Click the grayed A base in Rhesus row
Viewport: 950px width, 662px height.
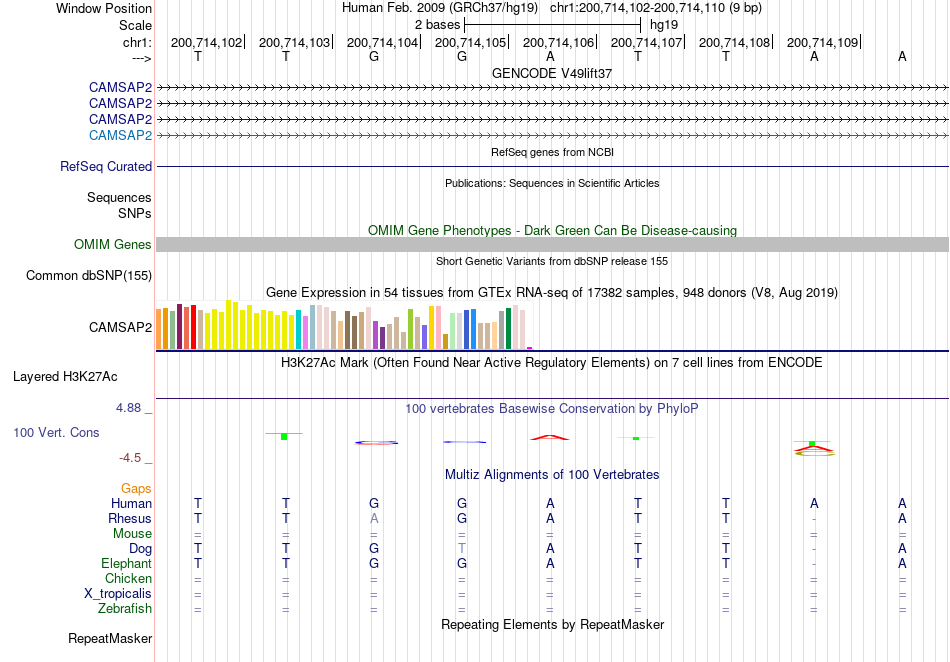tap(374, 518)
